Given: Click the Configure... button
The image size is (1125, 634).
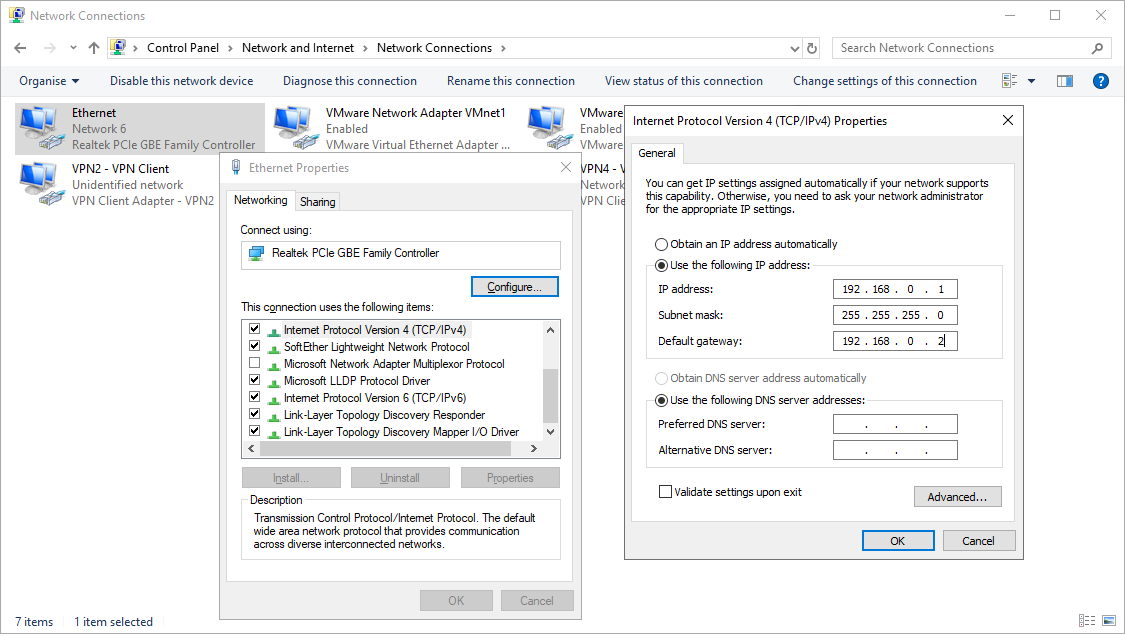Looking at the screenshot, I should click(x=514, y=287).
